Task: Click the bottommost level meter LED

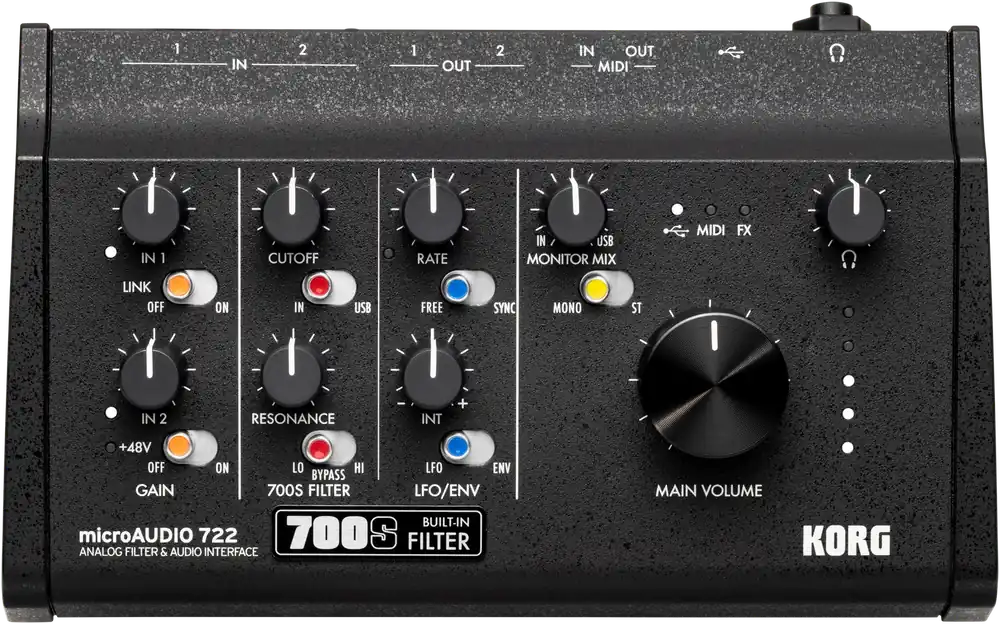Action: tap(848, 448)
